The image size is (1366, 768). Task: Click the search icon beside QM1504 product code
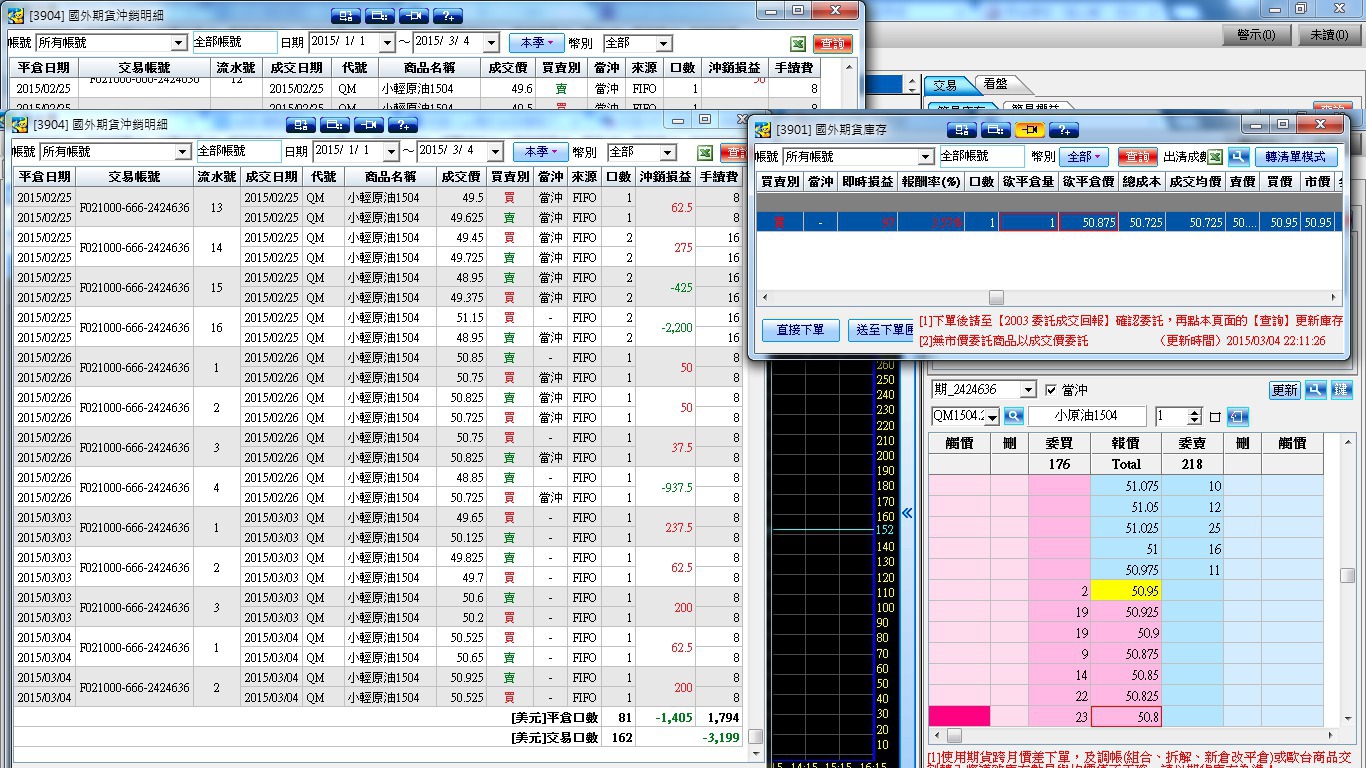point(1013,416)
